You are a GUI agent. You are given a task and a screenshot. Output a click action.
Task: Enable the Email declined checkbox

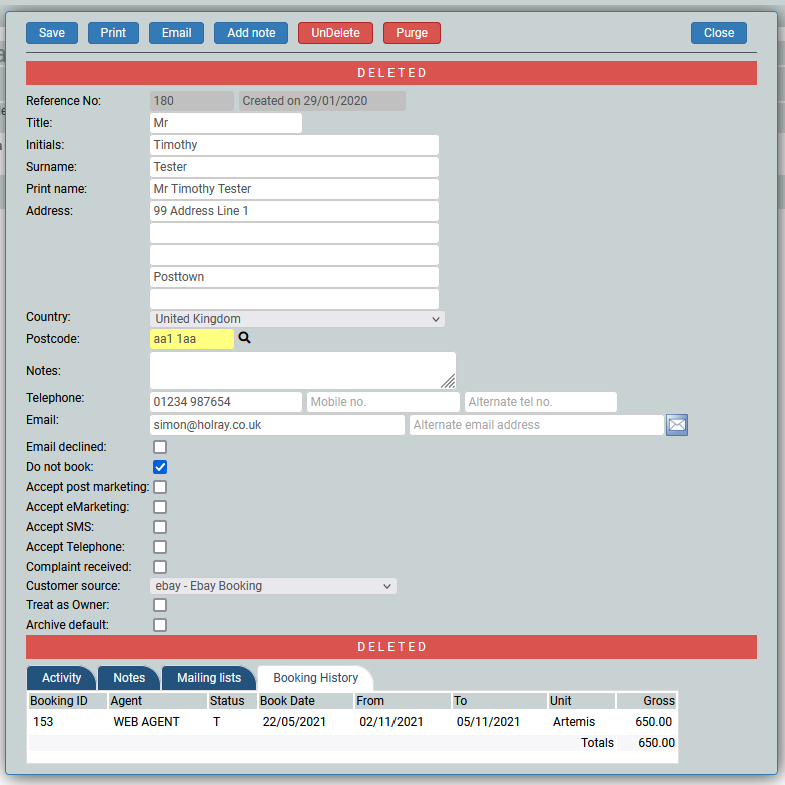pyautogui.click(x=160, y=447)
